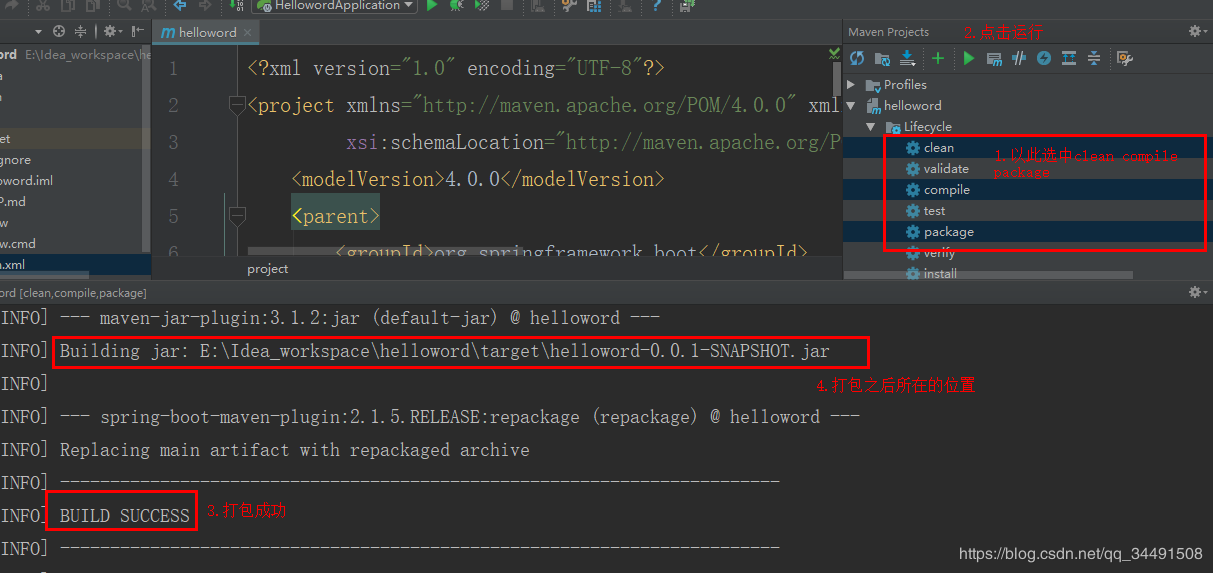The width and height of the screenshot is (1213, 573).
Task: Click Maven panel horizontal scrollbar
Action: point(990,275)
